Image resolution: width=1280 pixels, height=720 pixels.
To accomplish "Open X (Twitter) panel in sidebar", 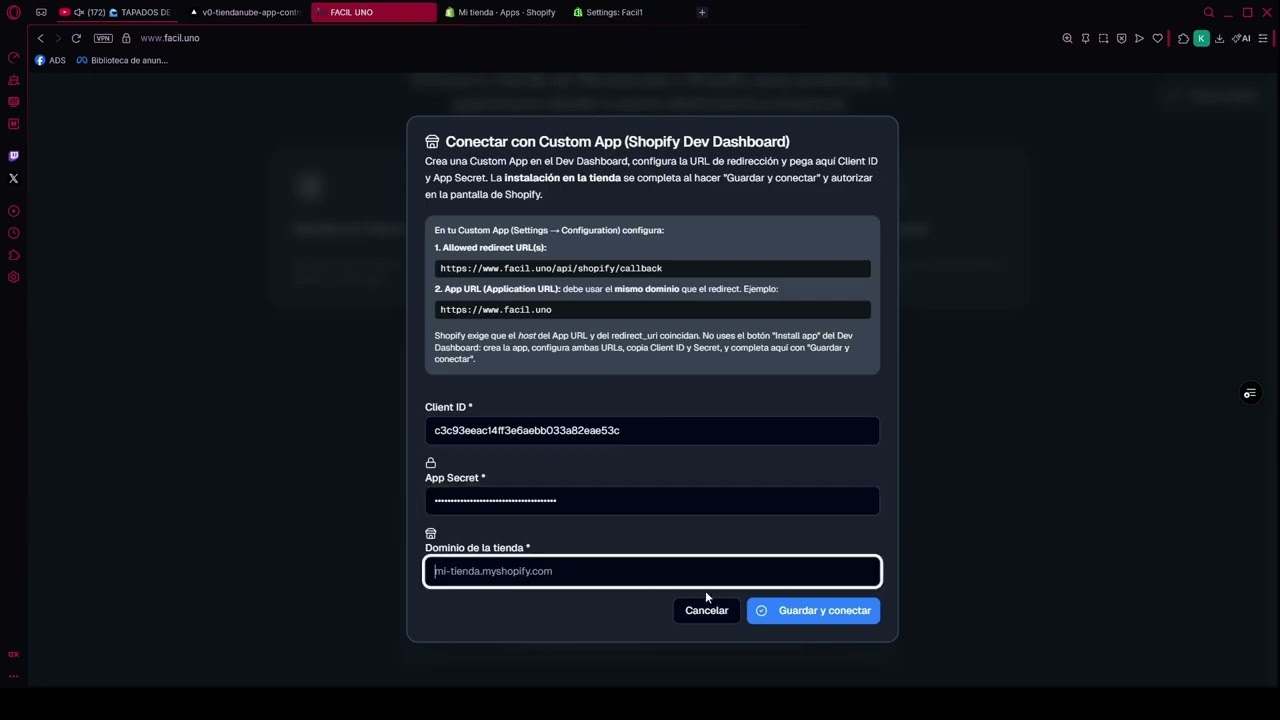I will pyautogui.click(x=13, y=178).
